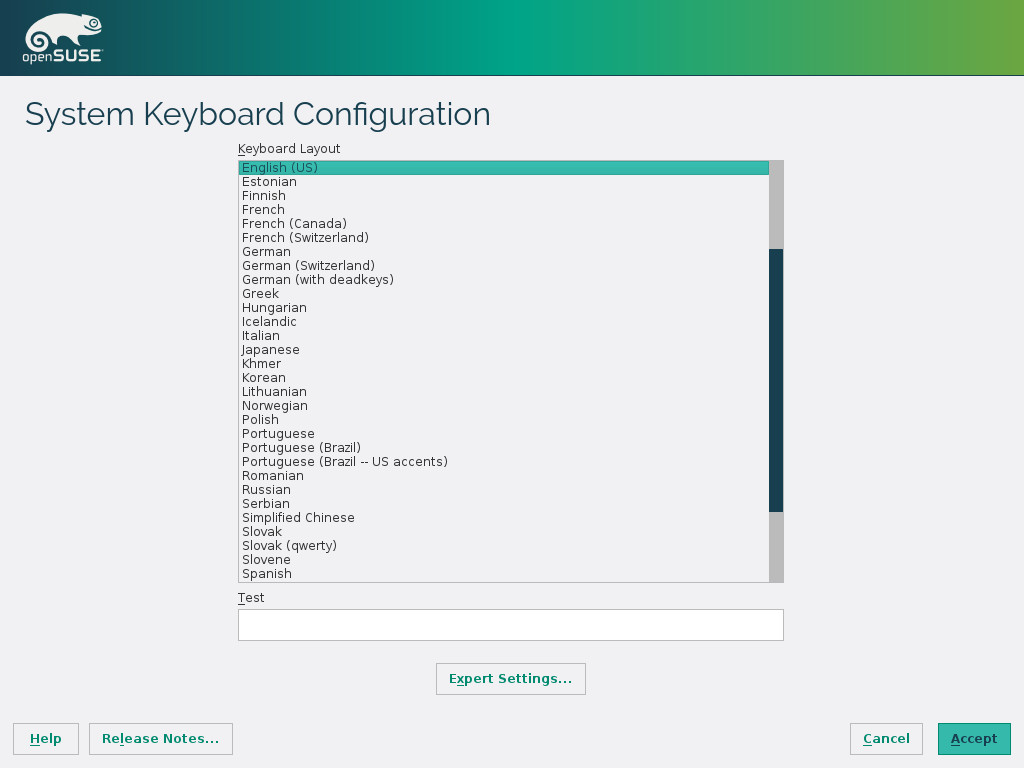Click scrollbar track below the thumb
The height and width of the screenshot is (768, 1024).
(x=776, y=546)
